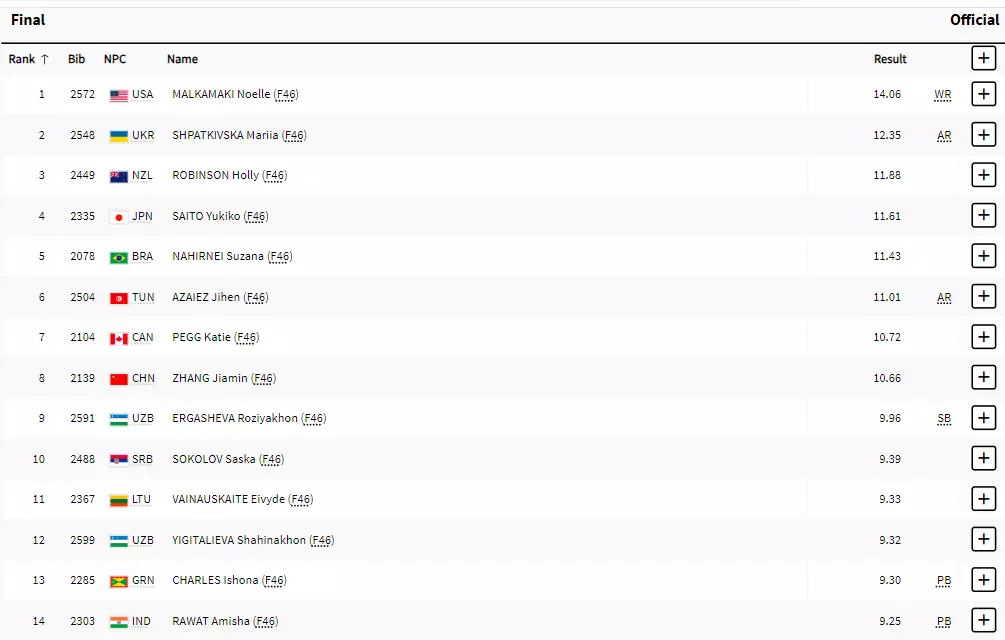The height and width of the screenshot is (640, 1005).
Task: Click the WR record abbreviation
Action: point(942,95)
